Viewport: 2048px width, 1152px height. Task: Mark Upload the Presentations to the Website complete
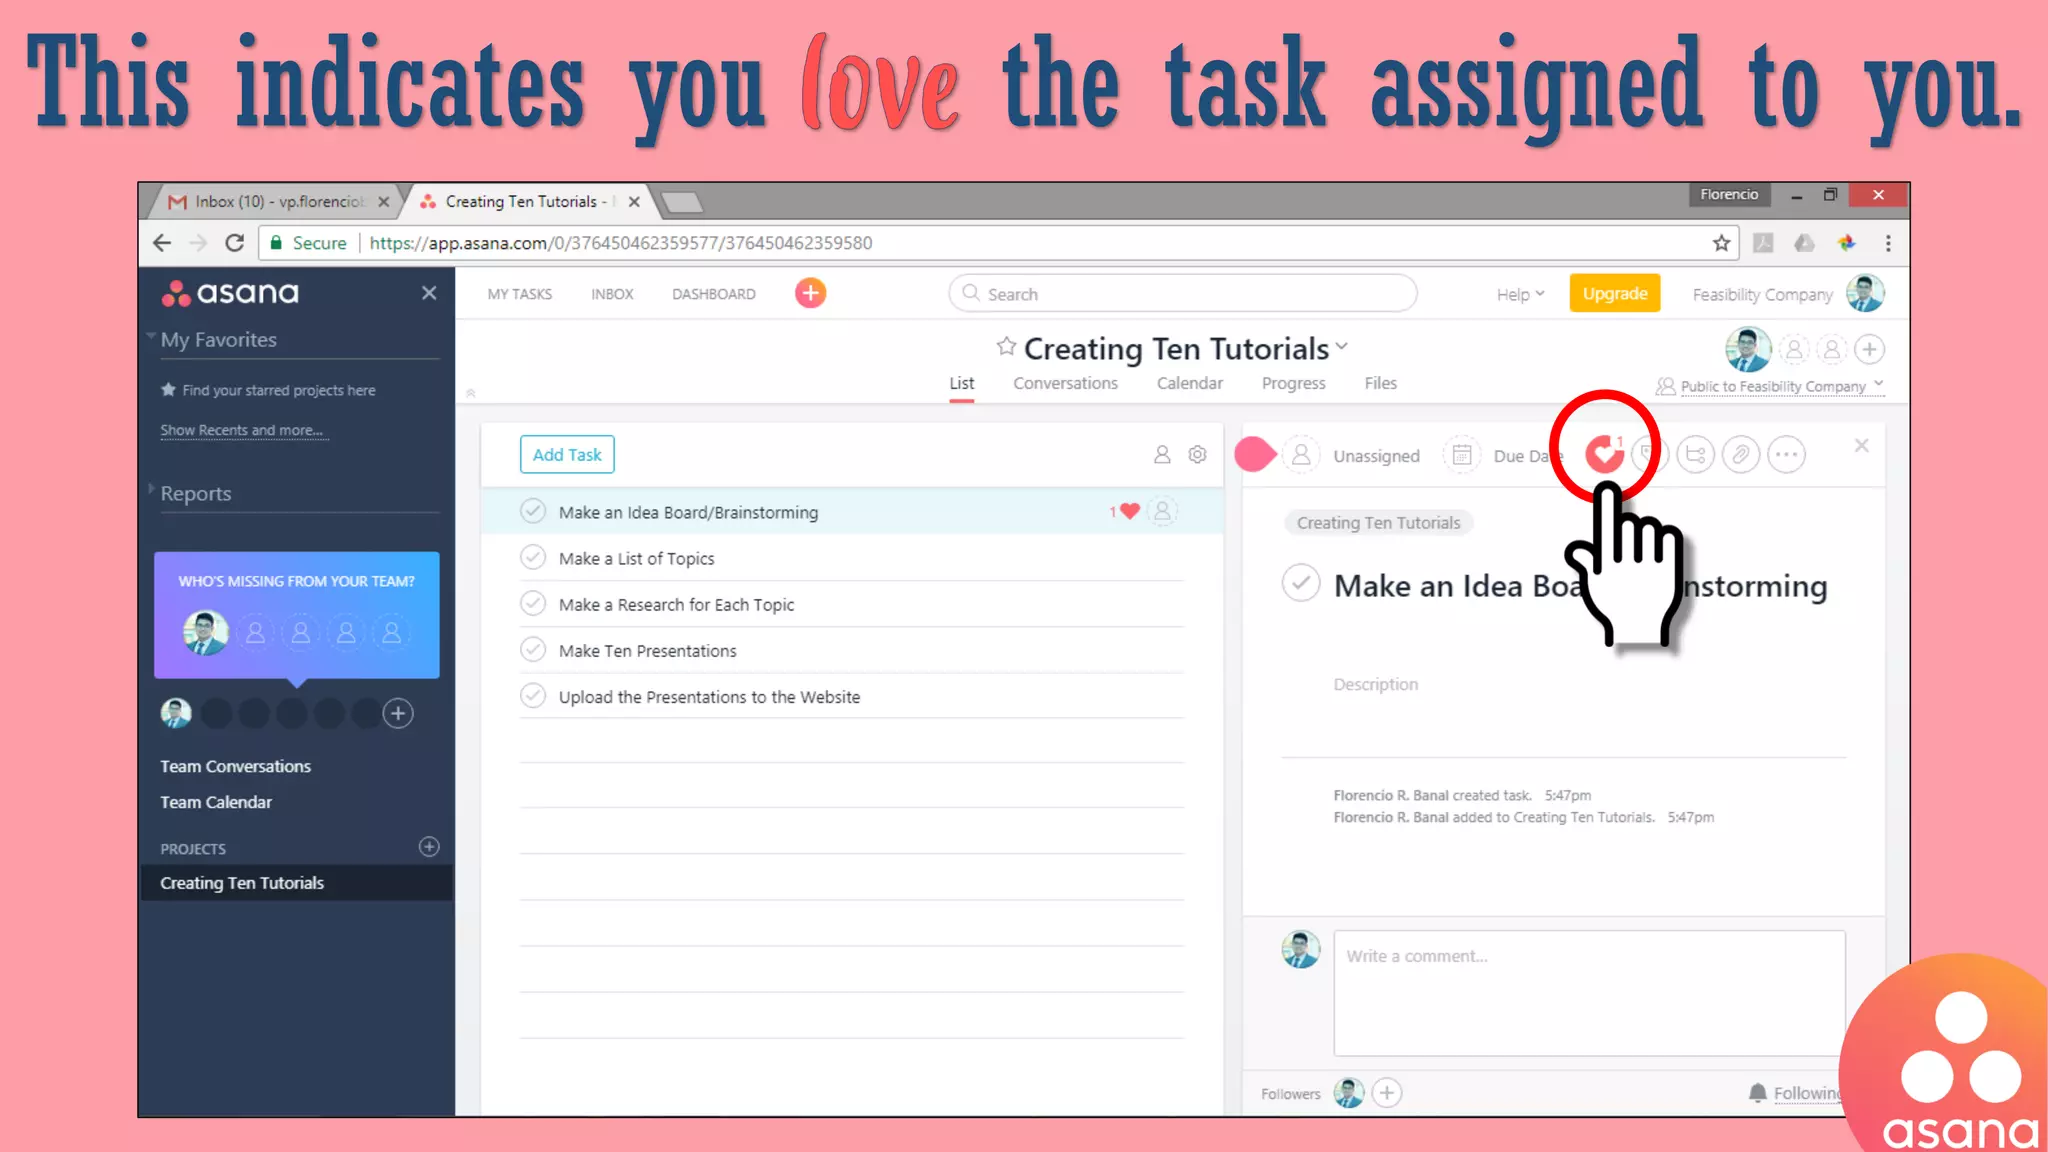tap(533, 695)
